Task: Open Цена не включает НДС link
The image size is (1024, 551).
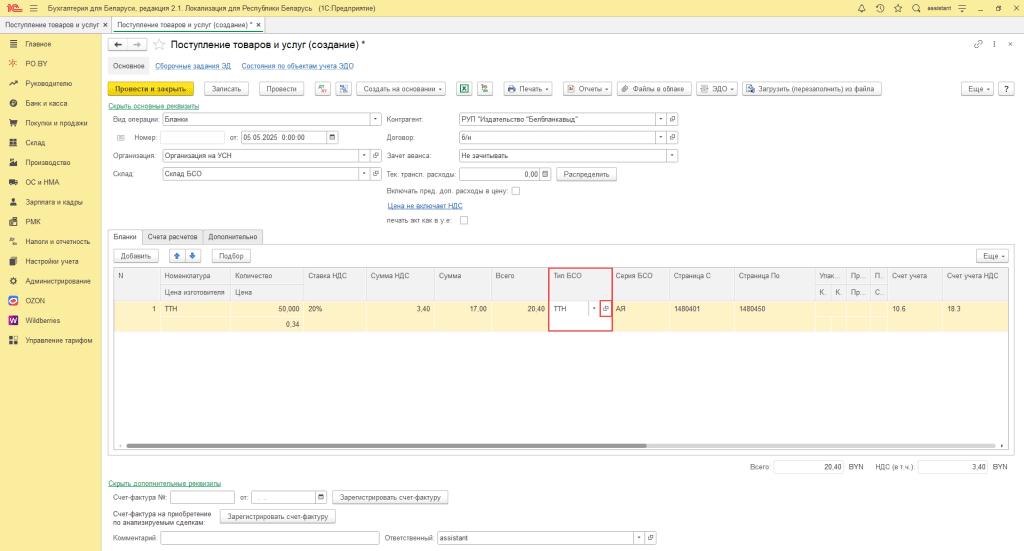Action: 425,206
